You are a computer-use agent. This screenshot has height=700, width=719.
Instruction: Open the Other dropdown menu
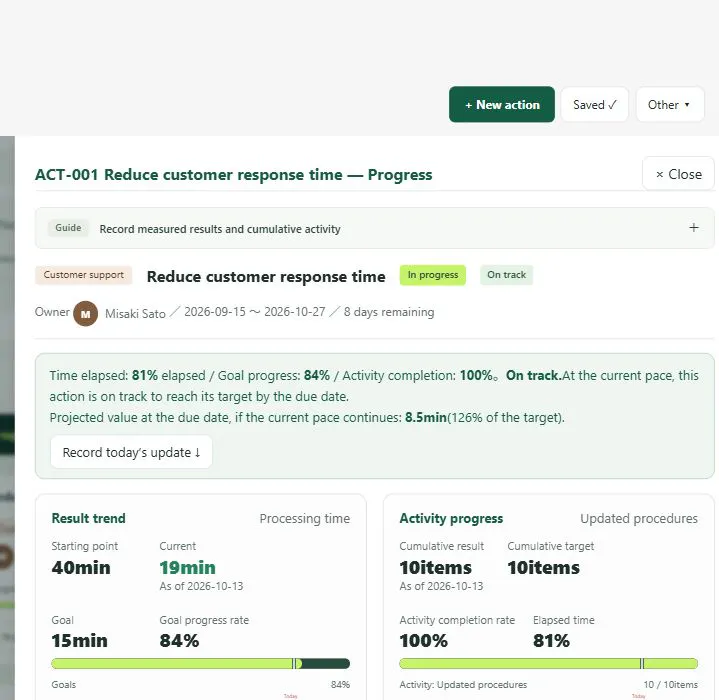(670, 105)
